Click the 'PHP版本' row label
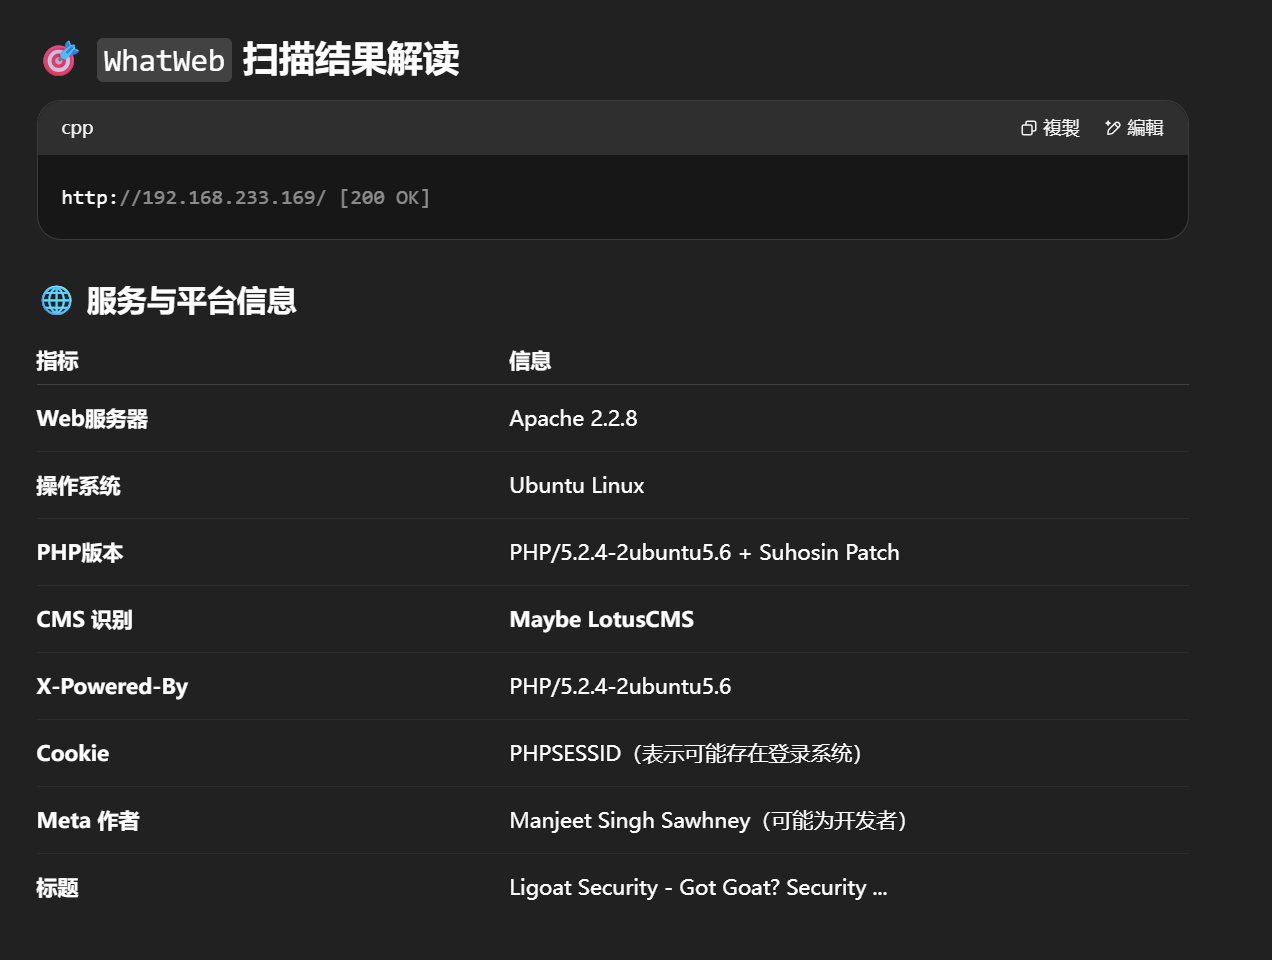 pos(80,552)
